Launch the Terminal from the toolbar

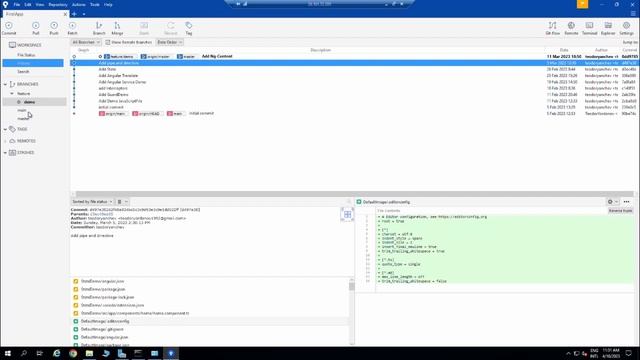click(x=589, y=28)
